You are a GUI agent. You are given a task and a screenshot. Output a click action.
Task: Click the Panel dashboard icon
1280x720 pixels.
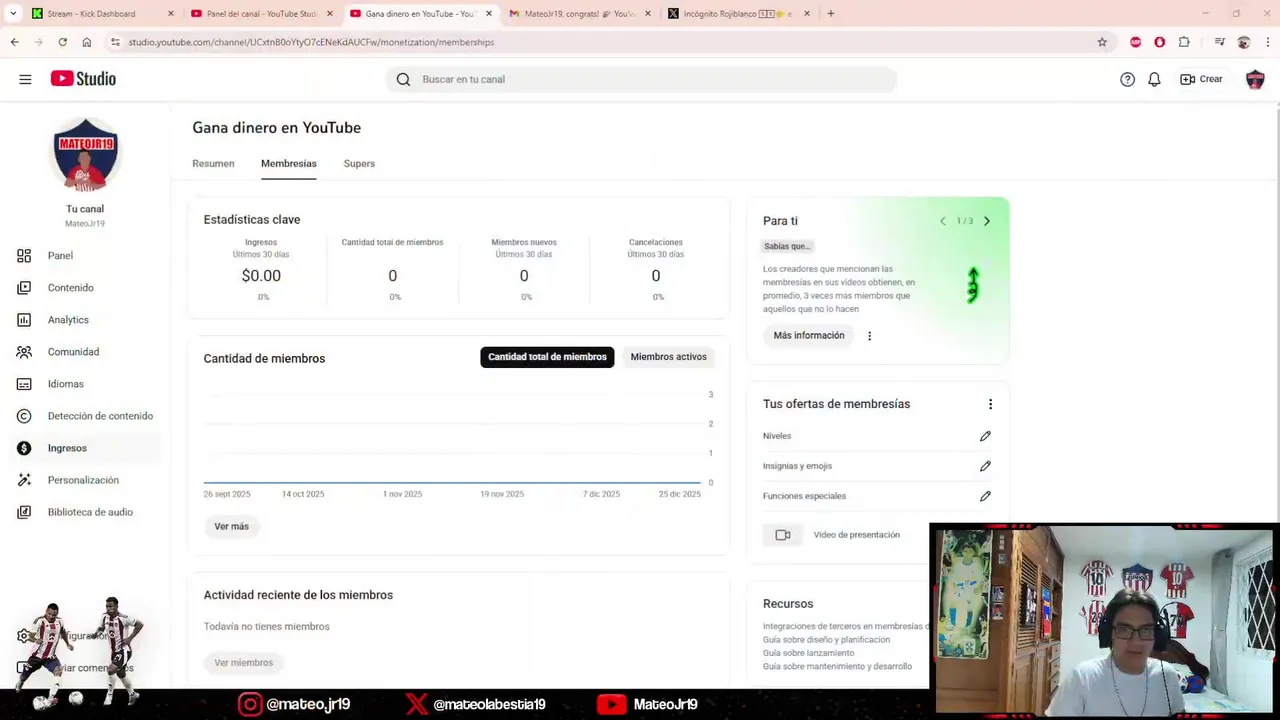tap(24, 256)
